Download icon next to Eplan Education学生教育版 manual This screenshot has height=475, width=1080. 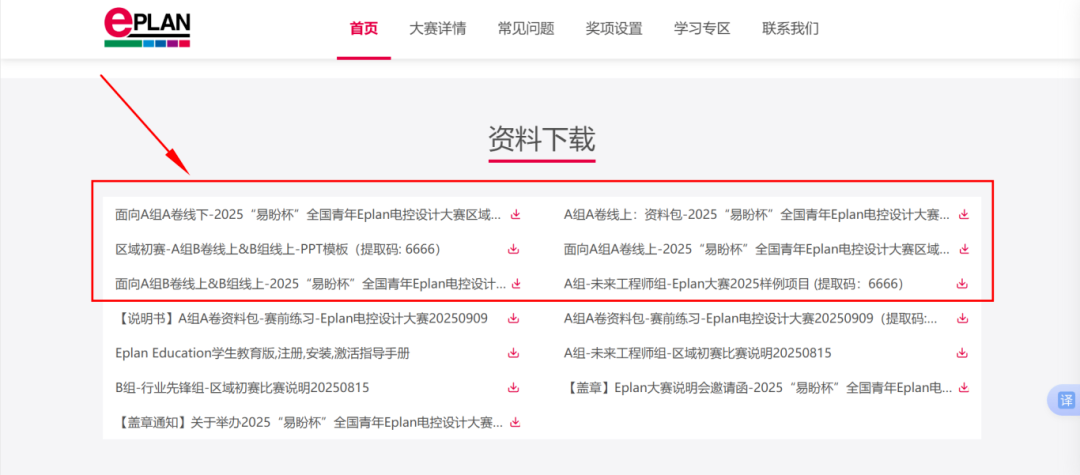point(513,353)
